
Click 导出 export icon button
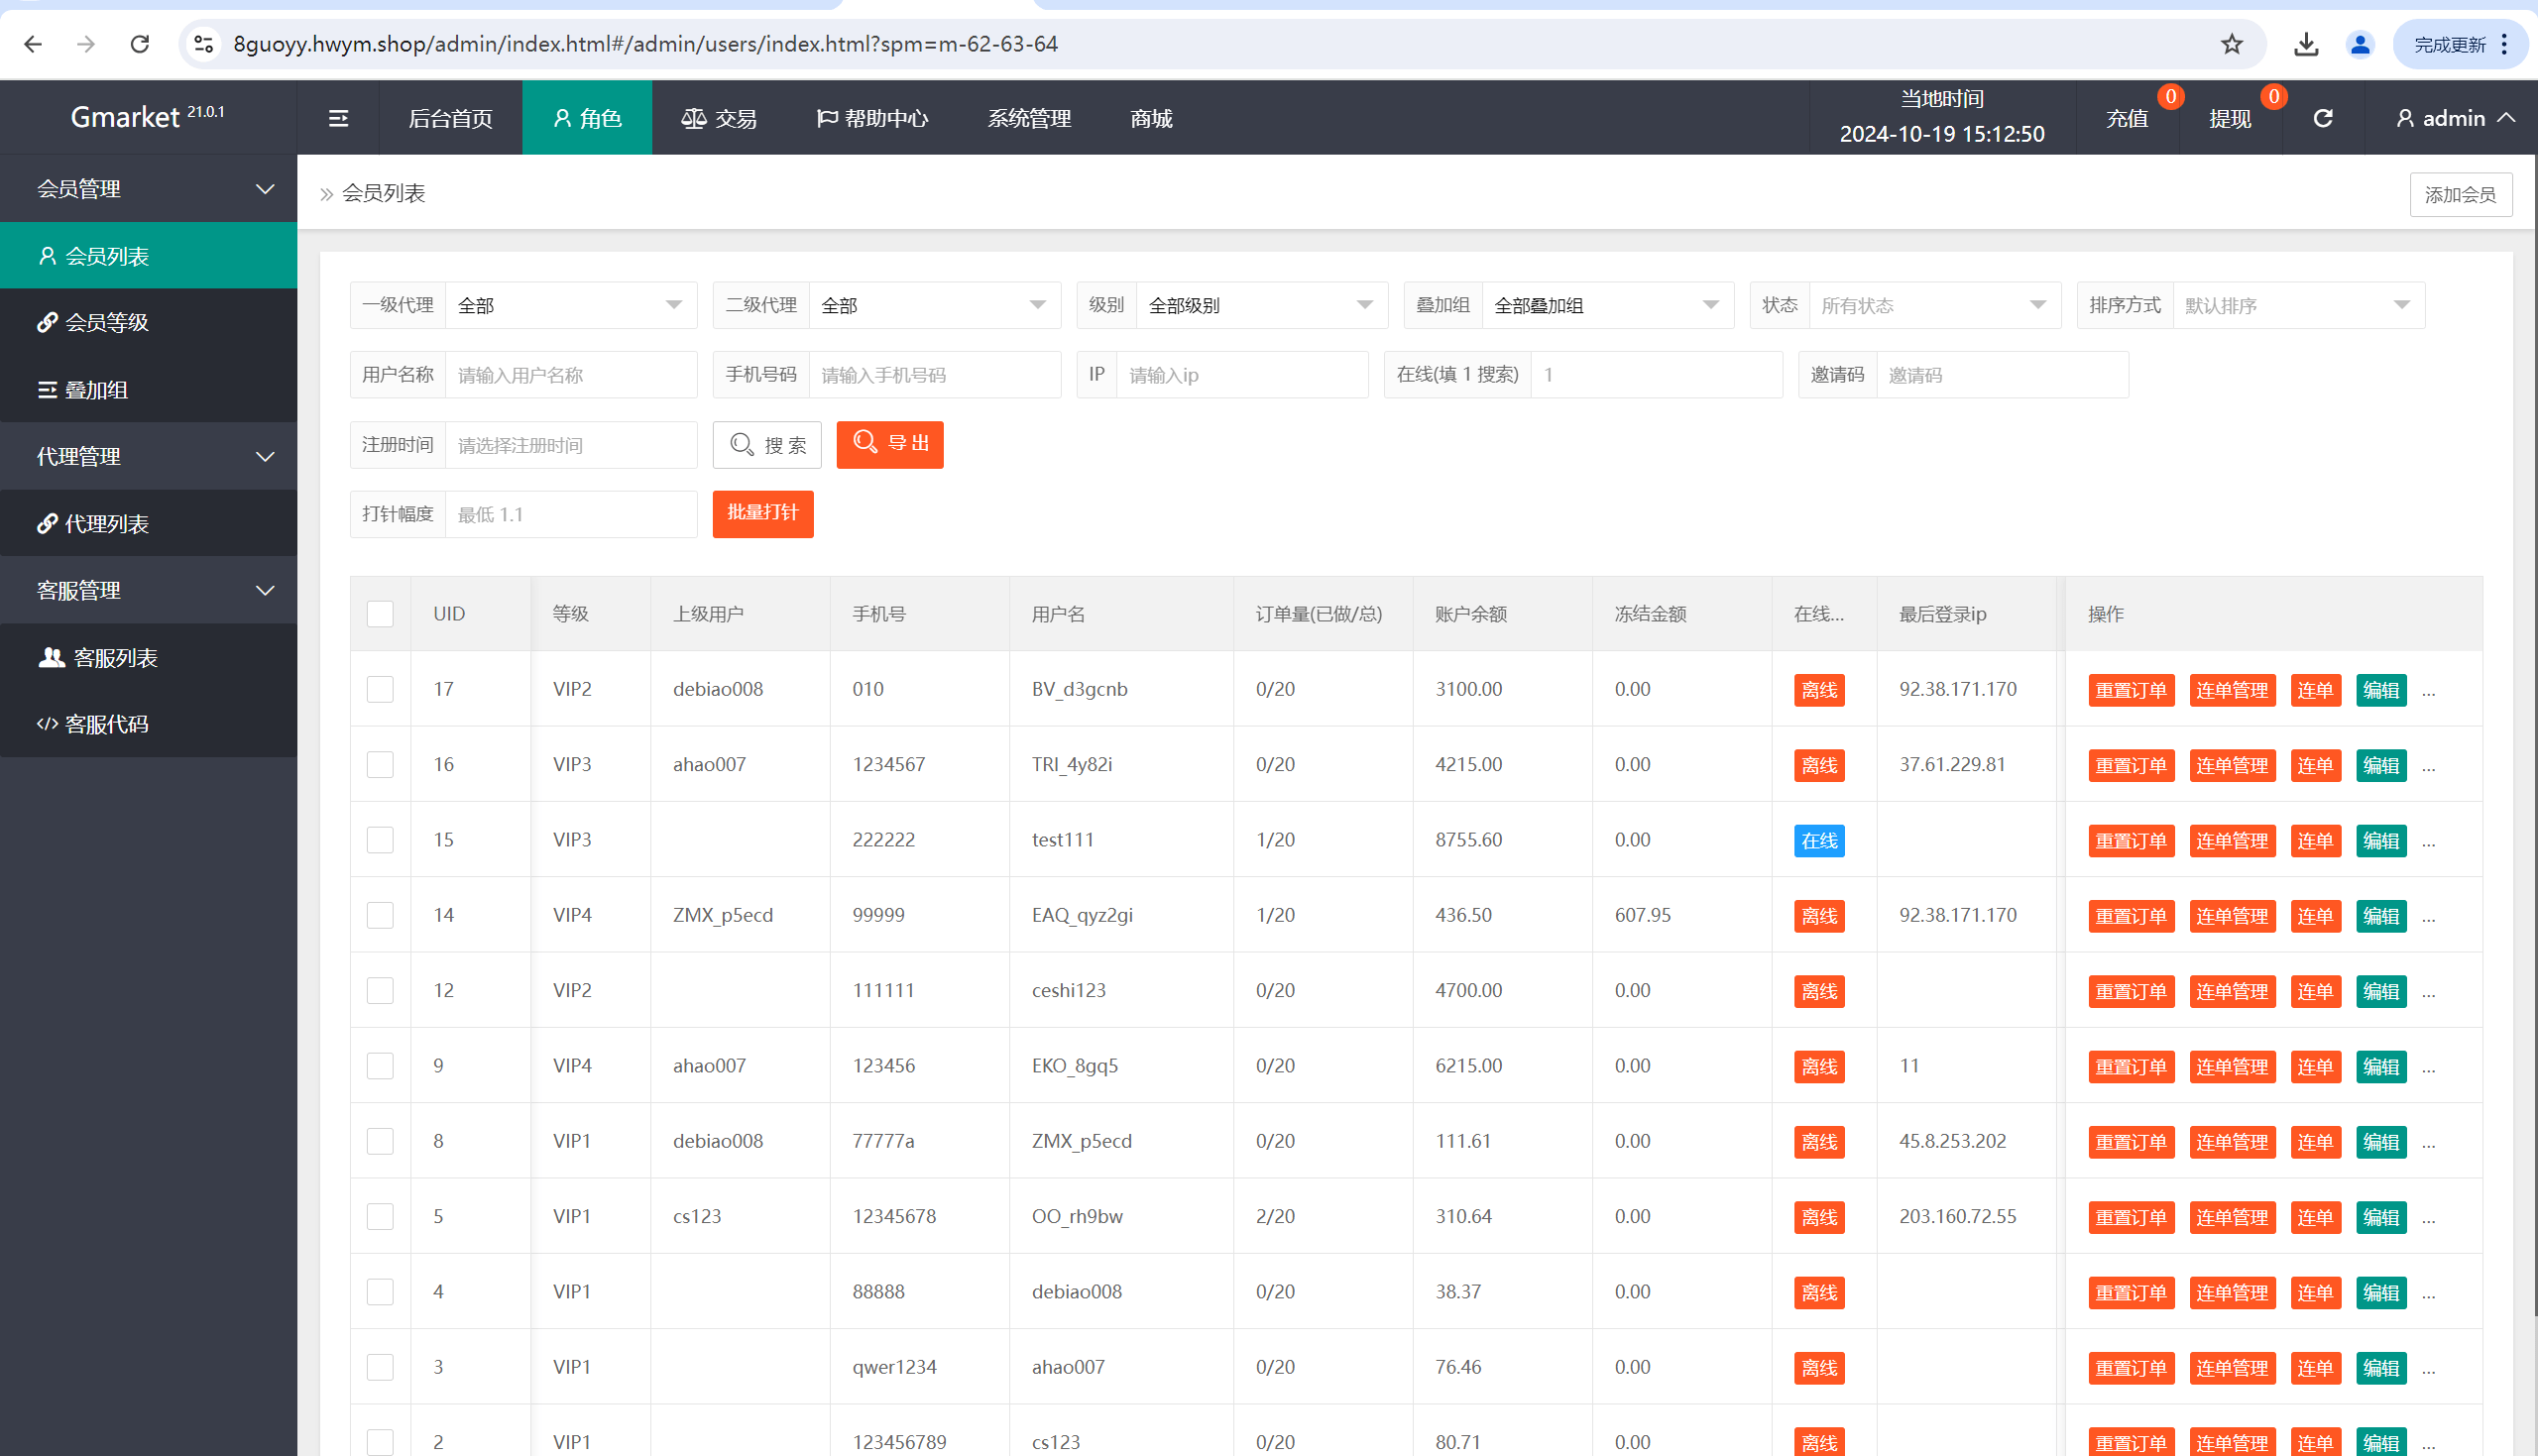[889, 445]
